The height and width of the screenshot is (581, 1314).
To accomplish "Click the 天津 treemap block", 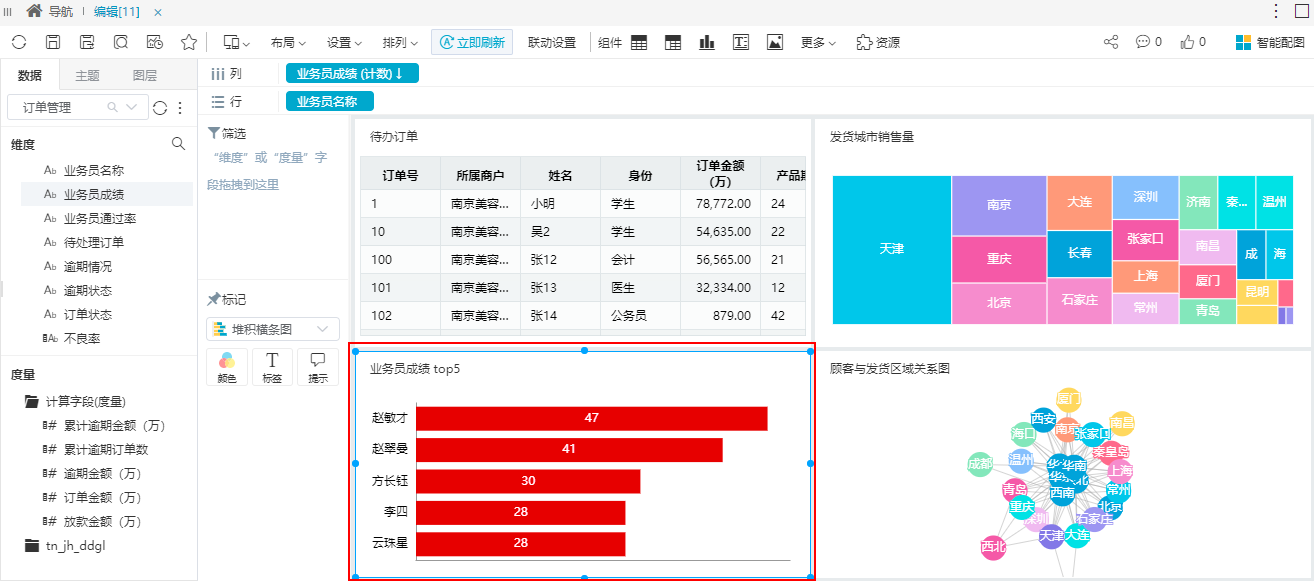I will [891, 249].
